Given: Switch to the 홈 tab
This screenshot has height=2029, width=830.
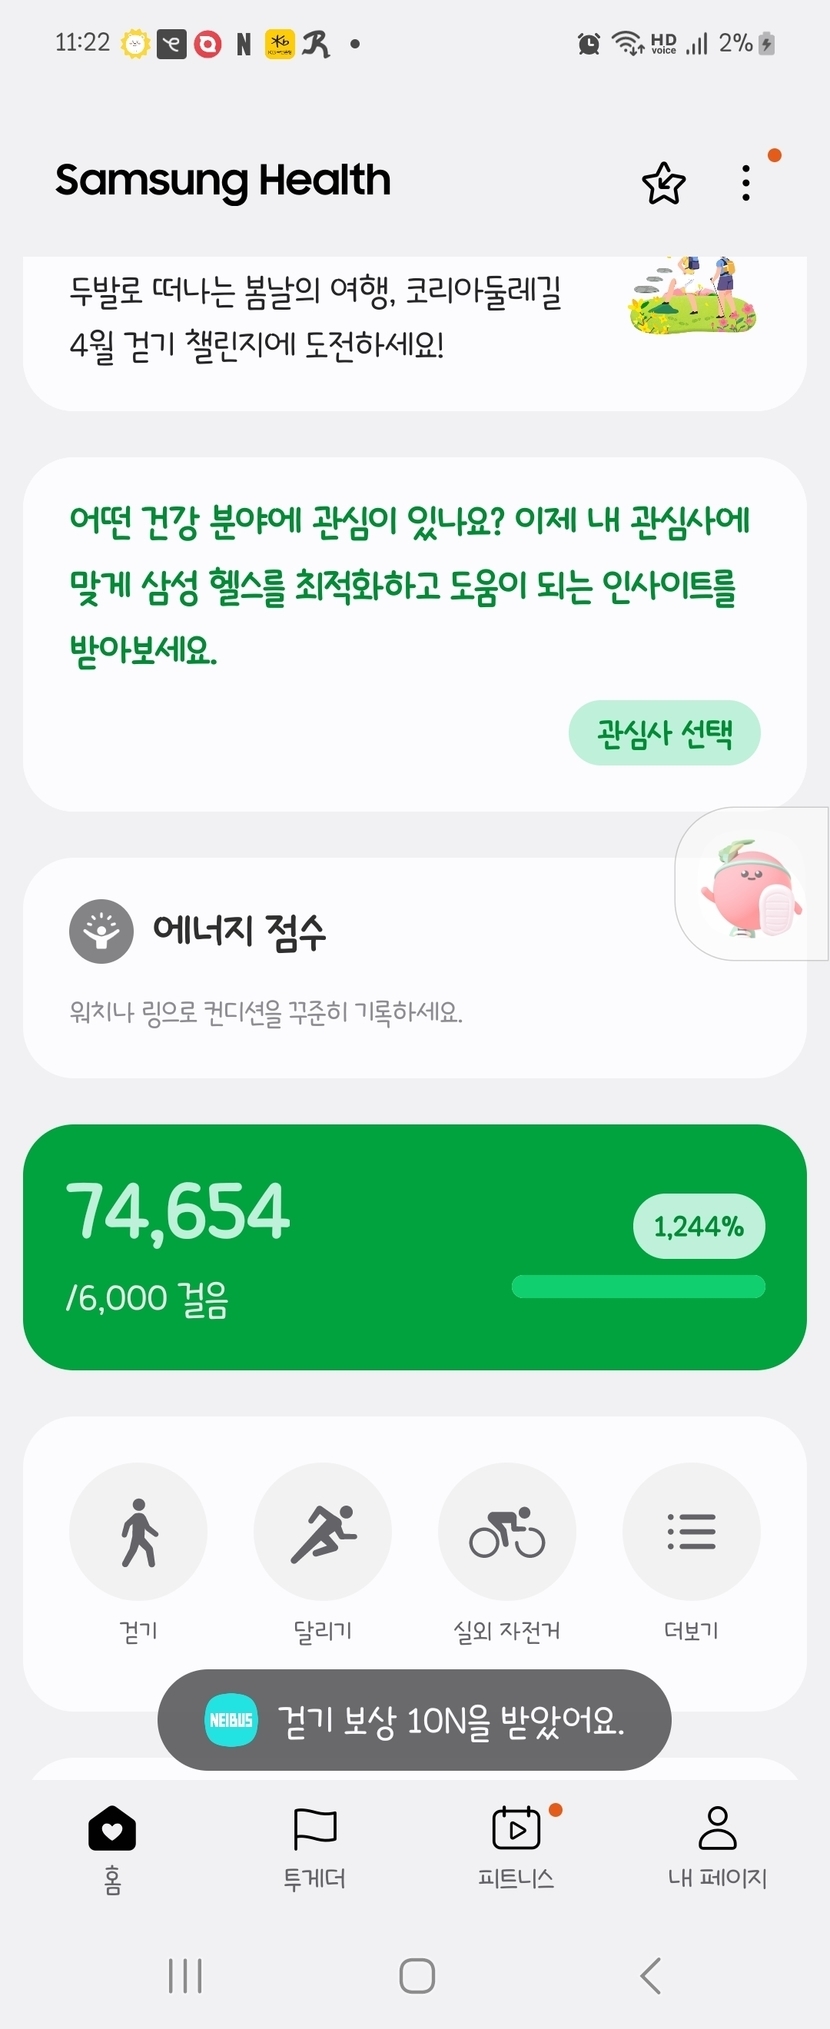Looking at the screenshot, I should click(112, 1848).
